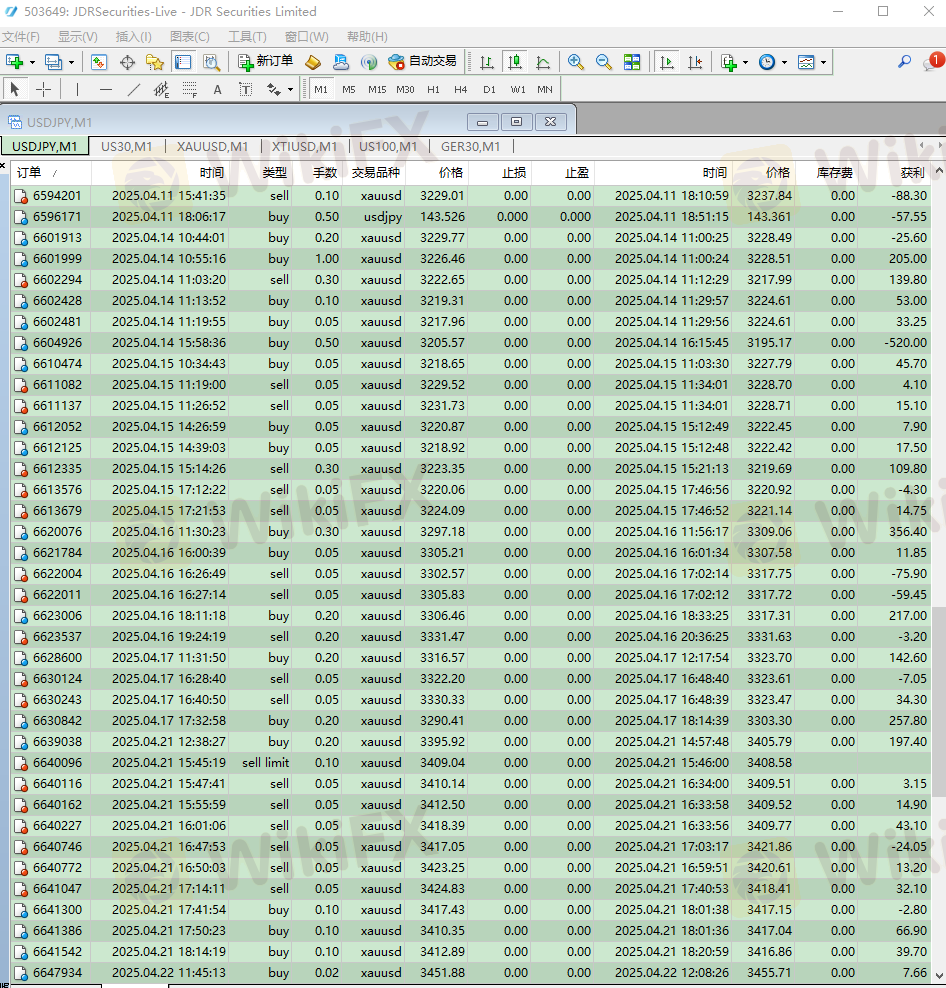Zoom in on the chart with magnifier plus

(575, 62)
